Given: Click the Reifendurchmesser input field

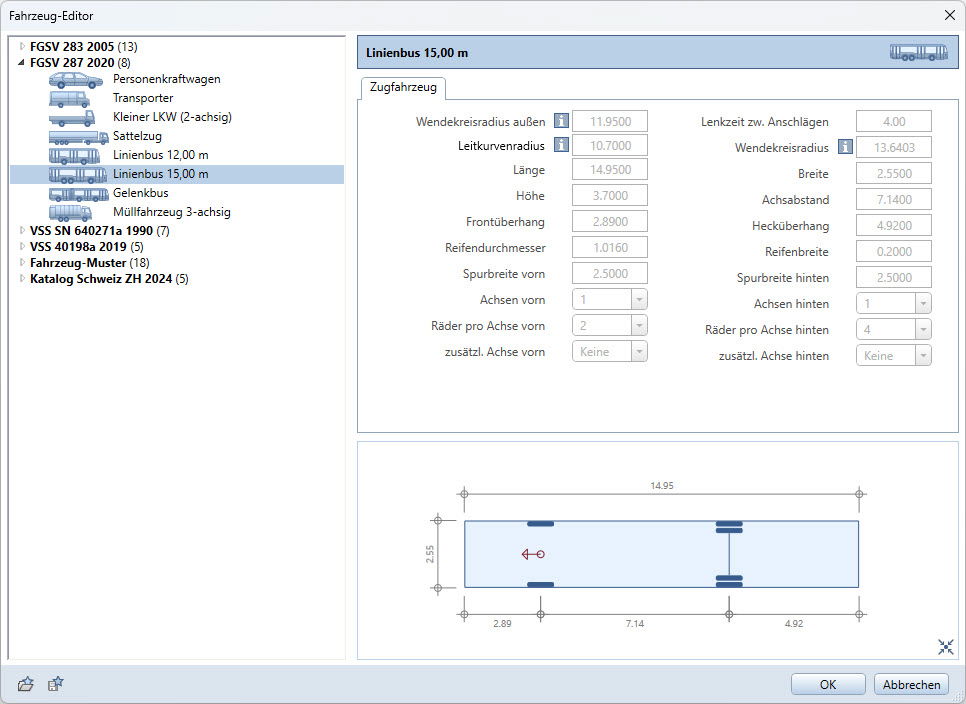Looking at the screenshot, I should tap(610, 248).
